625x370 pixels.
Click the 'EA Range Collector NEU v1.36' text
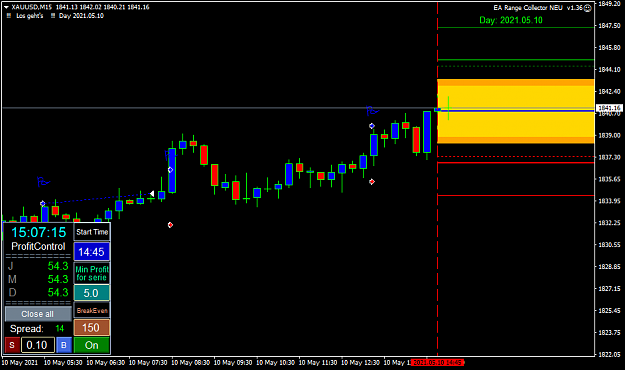538,8
